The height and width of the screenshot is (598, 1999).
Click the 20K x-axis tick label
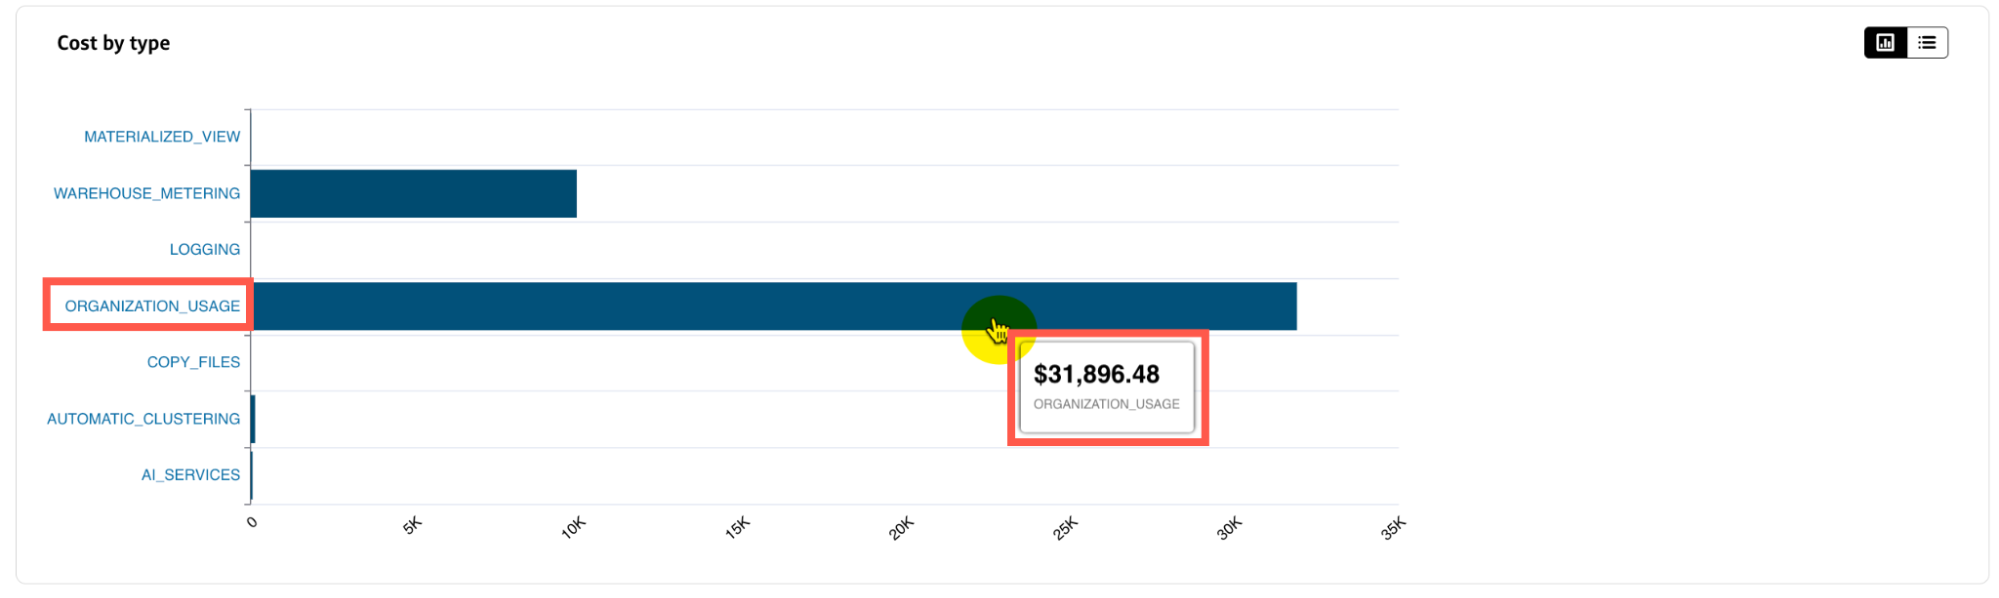coord(901,528)
